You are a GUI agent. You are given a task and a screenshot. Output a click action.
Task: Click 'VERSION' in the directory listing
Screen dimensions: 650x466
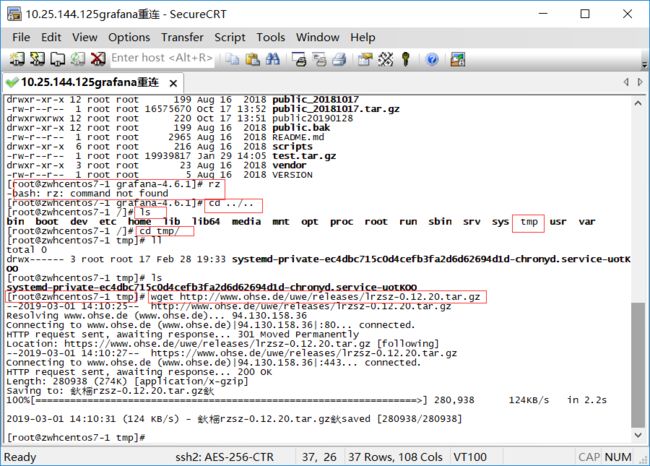pos(292,175)
